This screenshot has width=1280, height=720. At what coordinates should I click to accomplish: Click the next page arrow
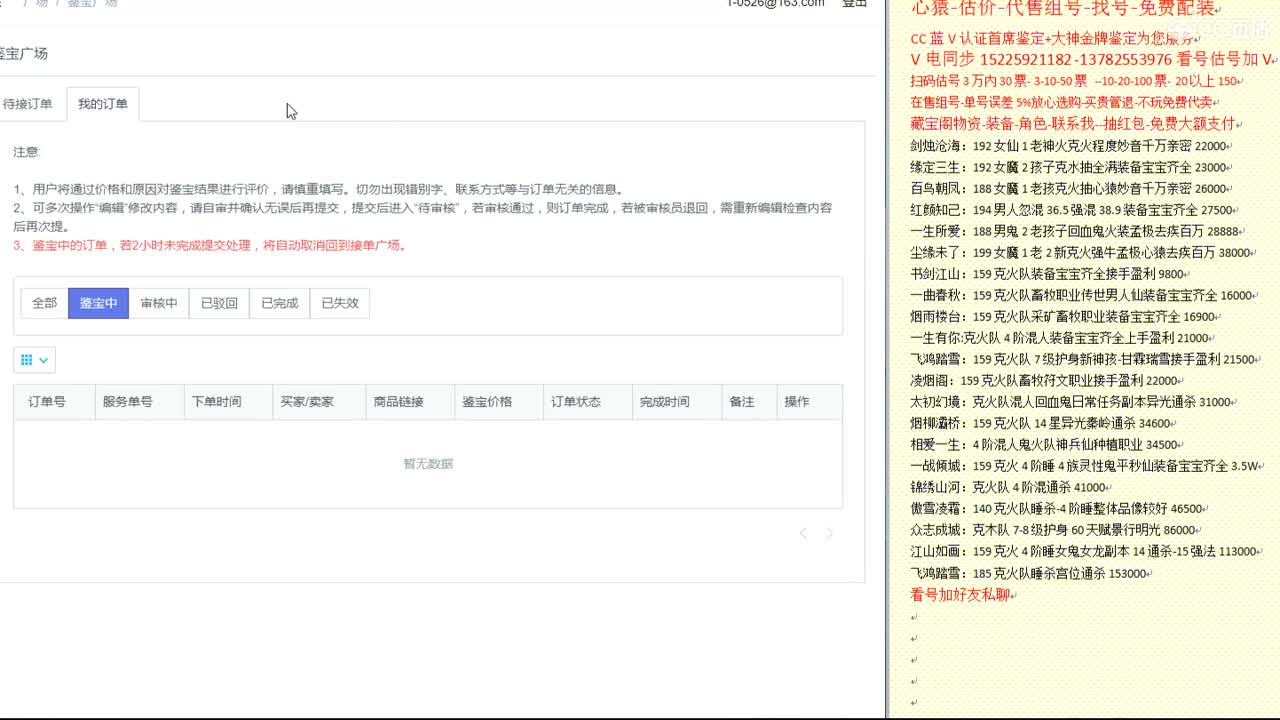point(829,533)
